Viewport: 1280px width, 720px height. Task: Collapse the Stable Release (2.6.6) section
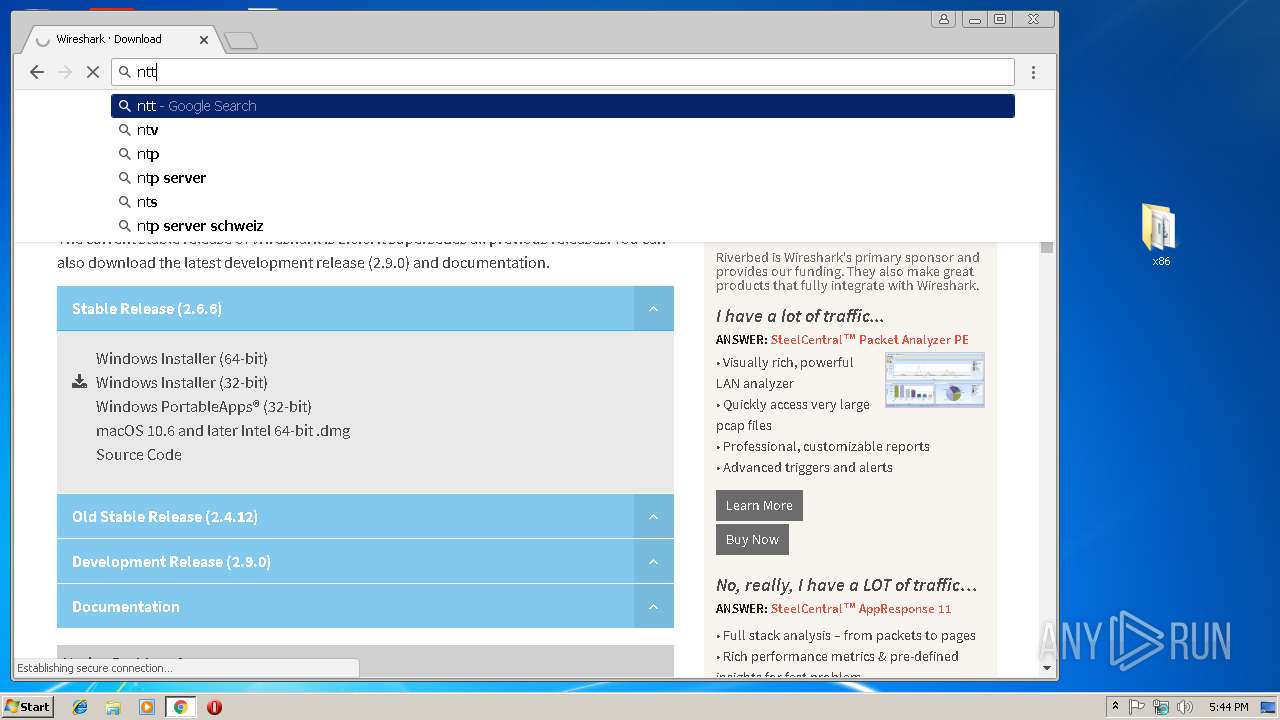click(x=653, y=309)
